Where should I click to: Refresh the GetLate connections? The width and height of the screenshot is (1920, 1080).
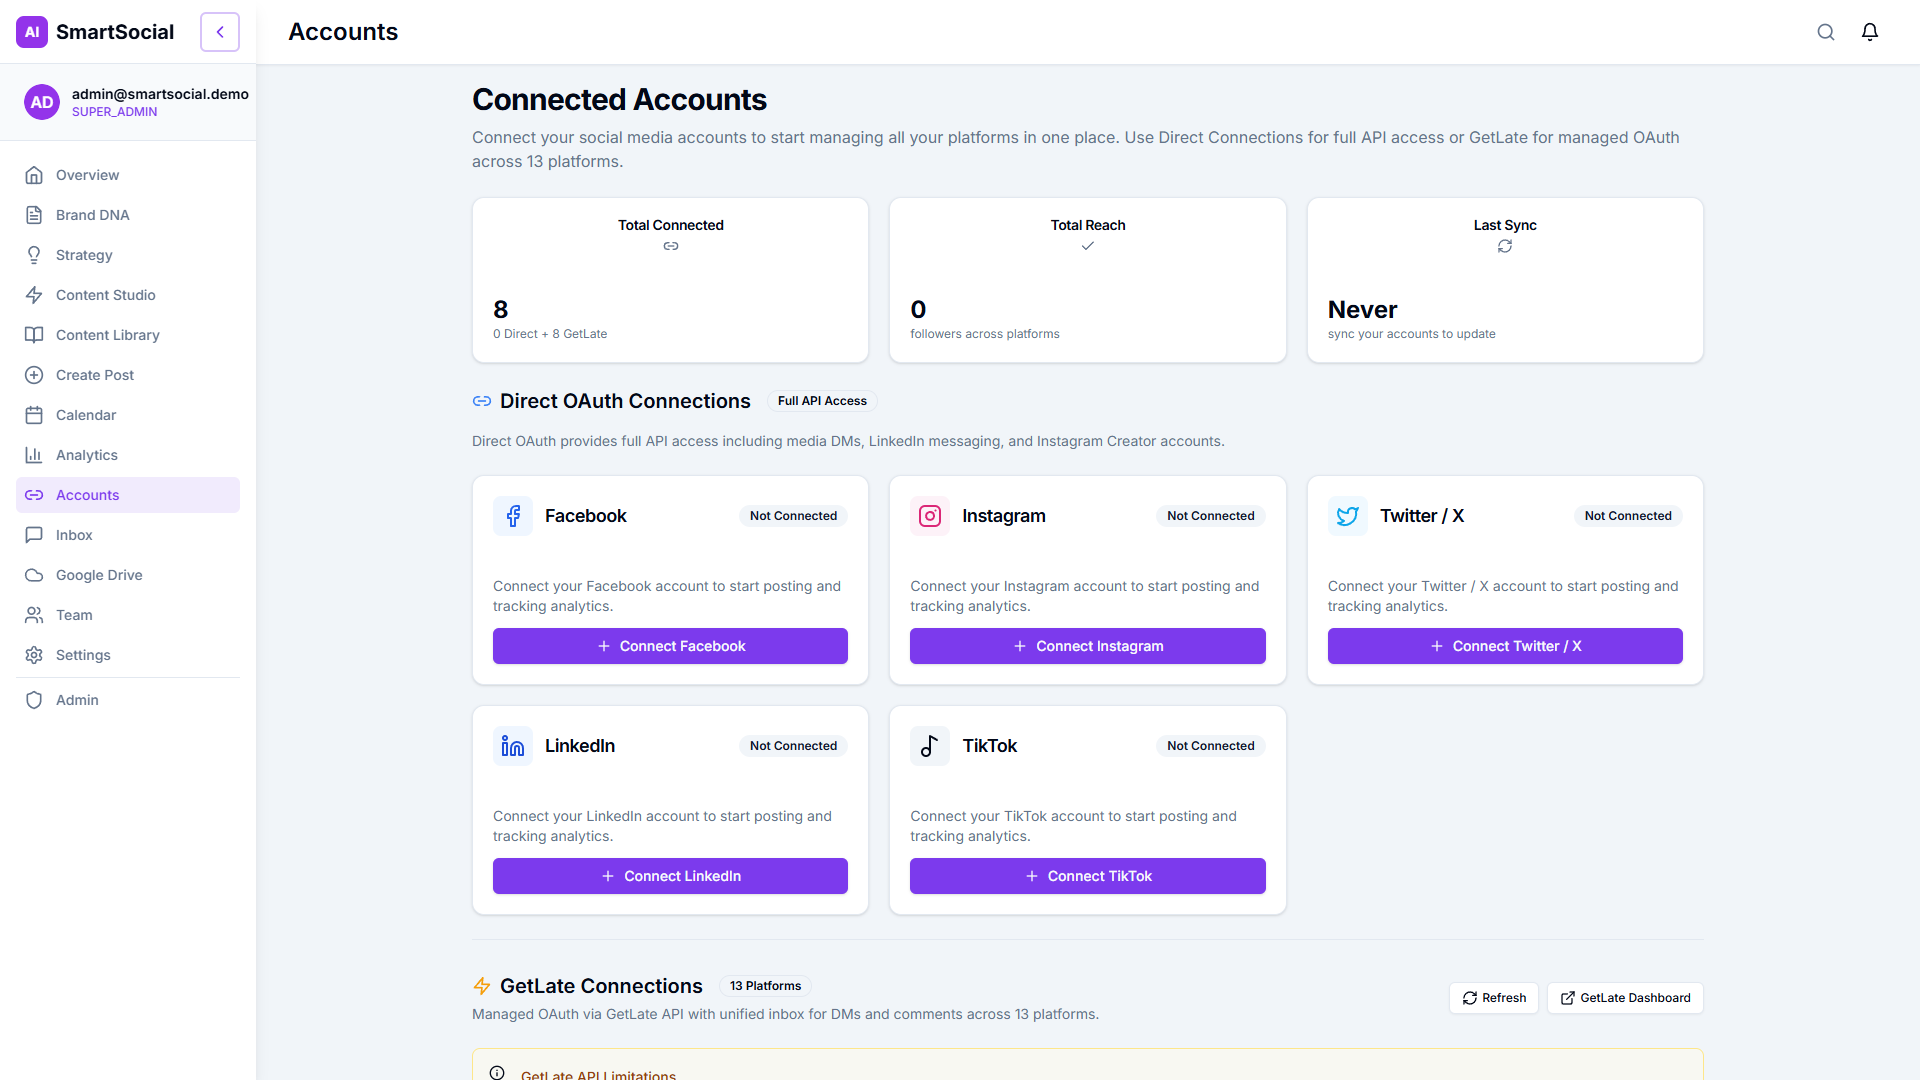tap(1494, 998)
